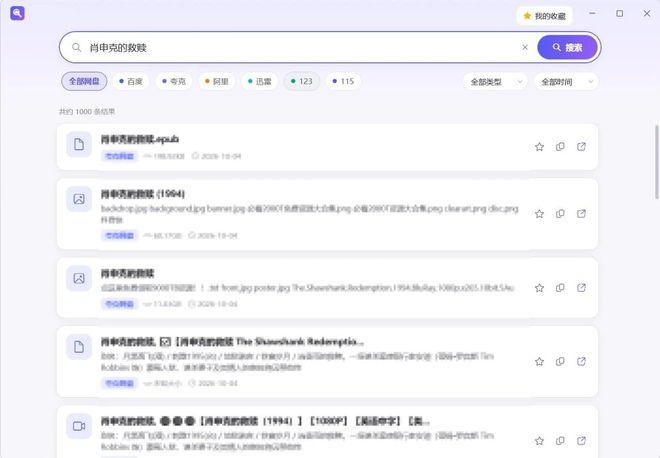Copy link of result with poster.jpg

[560, 288]
